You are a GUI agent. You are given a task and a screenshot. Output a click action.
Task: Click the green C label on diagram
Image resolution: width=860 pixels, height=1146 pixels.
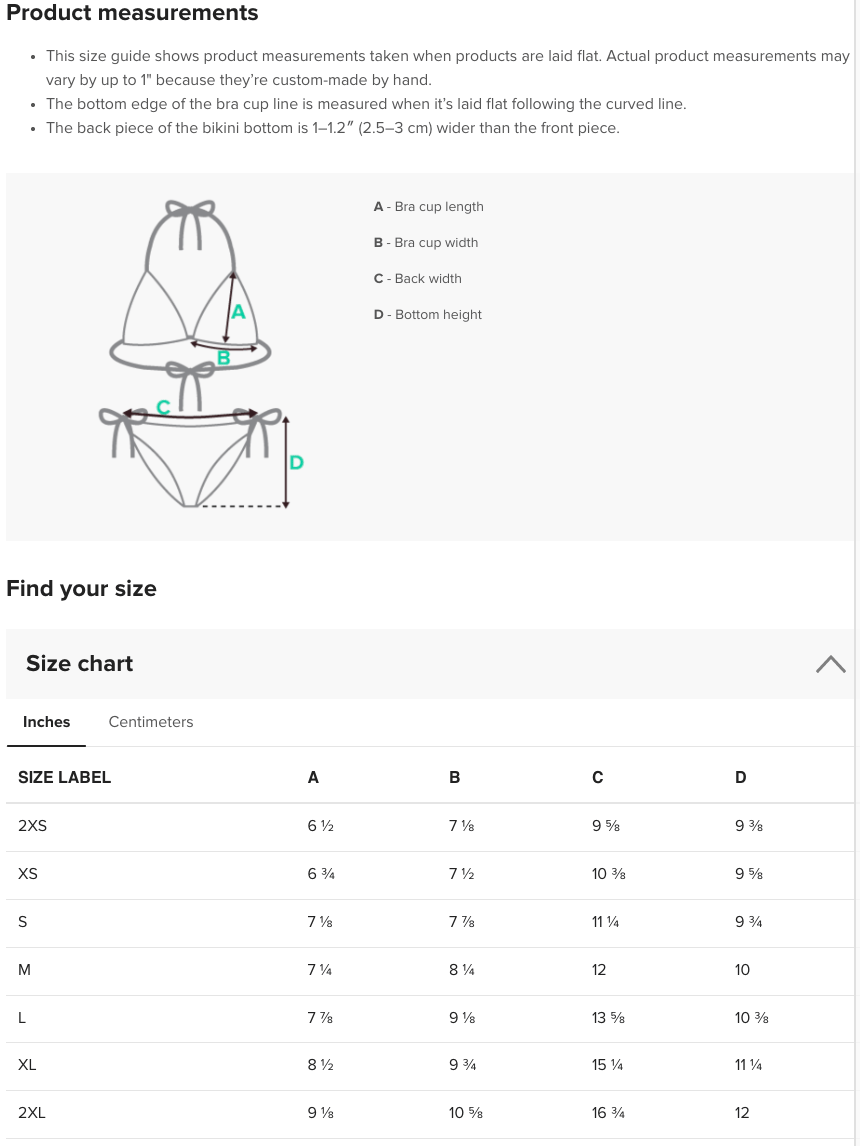pos(163,407)
